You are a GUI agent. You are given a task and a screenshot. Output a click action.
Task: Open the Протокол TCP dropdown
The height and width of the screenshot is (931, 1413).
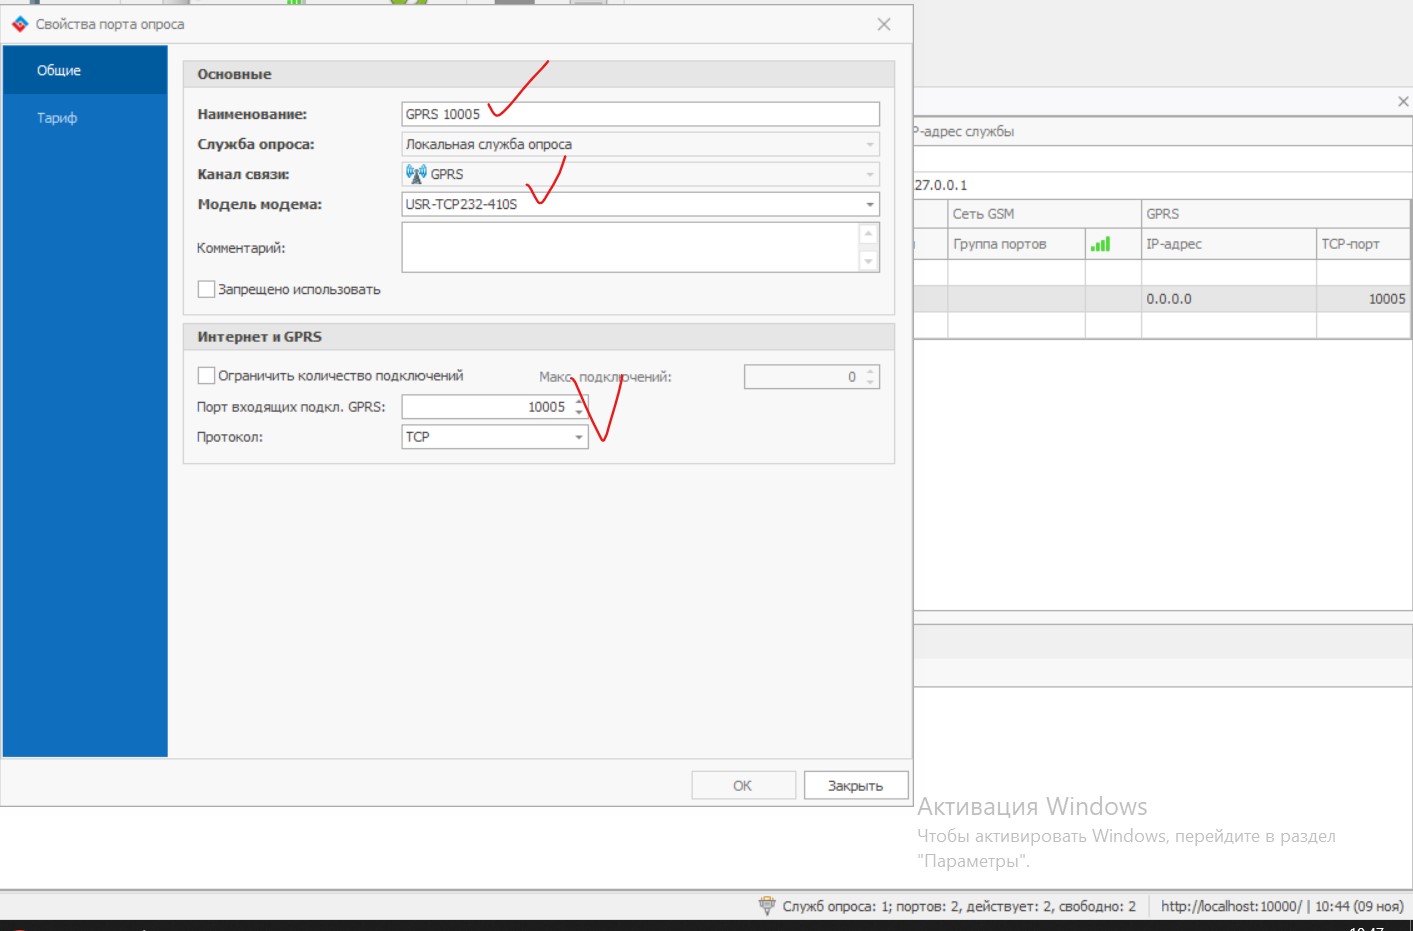pos(578,437)
